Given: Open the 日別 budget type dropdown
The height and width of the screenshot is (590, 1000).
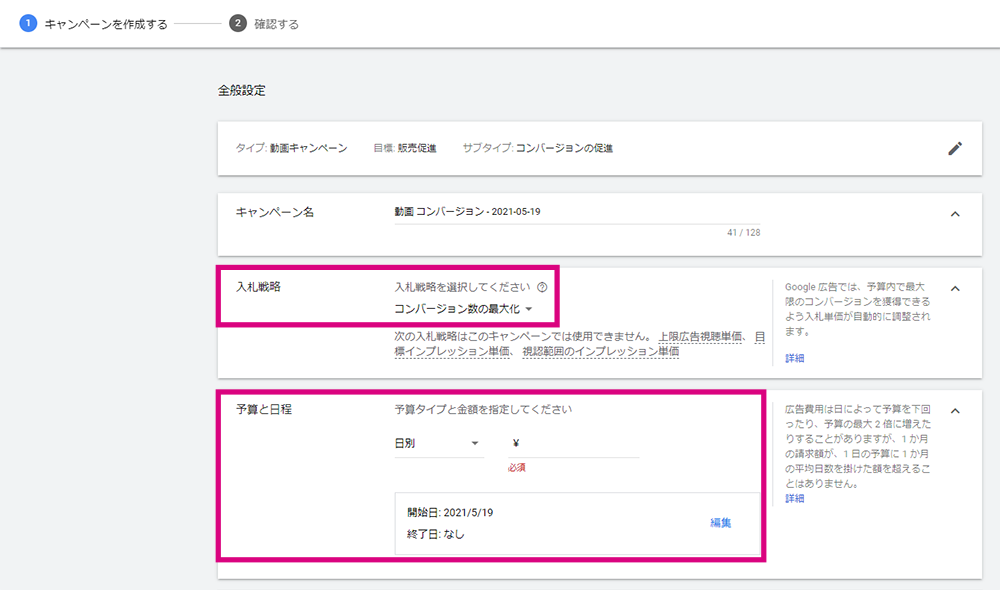Looking at the screenshot, I should tap(438, 443).
